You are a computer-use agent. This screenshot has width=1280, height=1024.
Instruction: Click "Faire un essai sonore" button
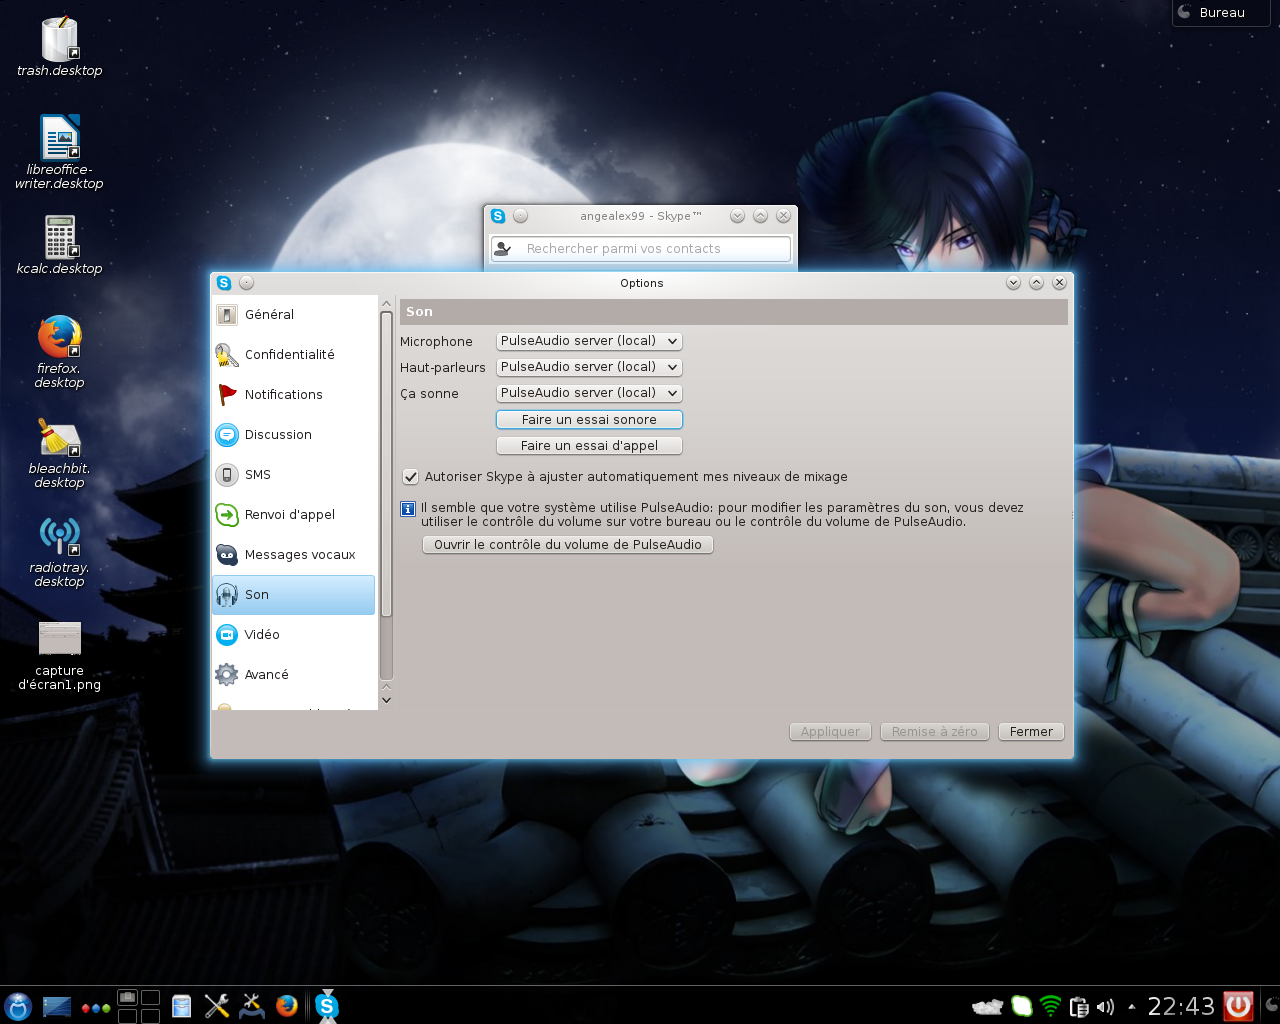pos(589,420)
